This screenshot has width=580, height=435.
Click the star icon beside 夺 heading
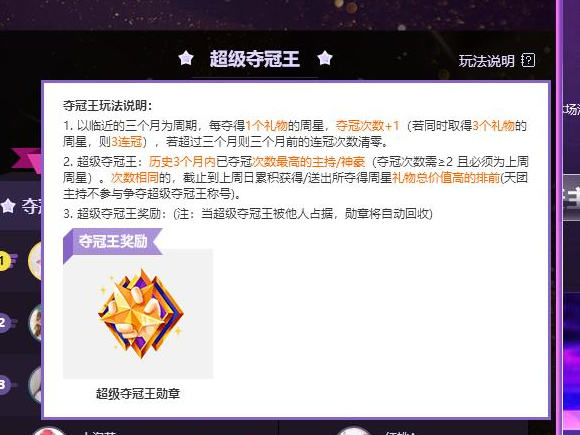(8, 206)
